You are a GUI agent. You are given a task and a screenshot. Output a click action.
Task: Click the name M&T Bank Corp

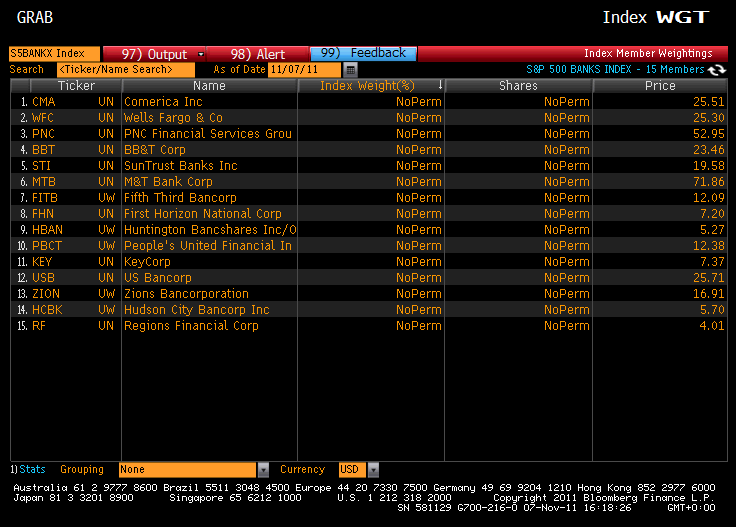(x=169, y=182)
